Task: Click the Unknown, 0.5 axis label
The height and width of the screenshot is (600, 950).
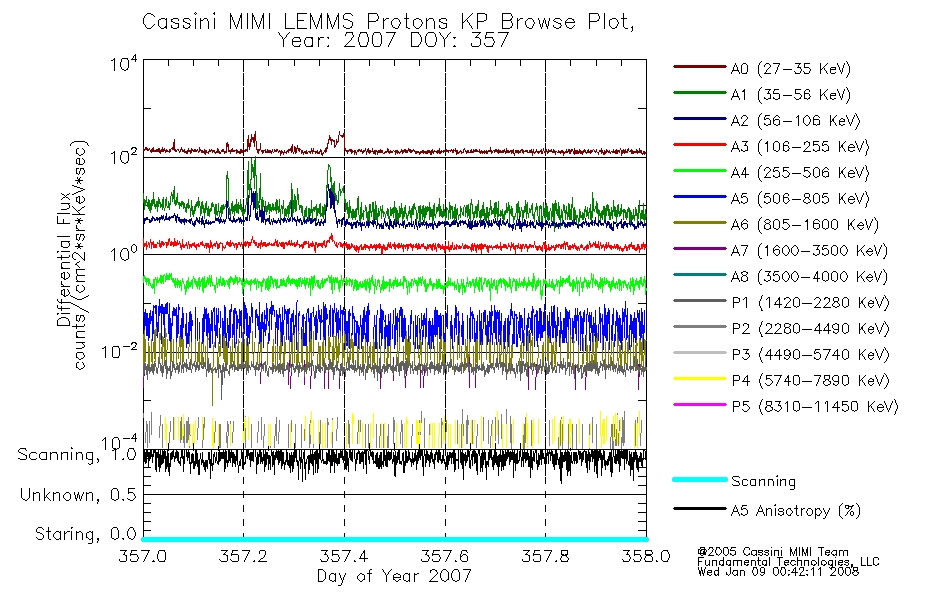Action: [78, 495]
